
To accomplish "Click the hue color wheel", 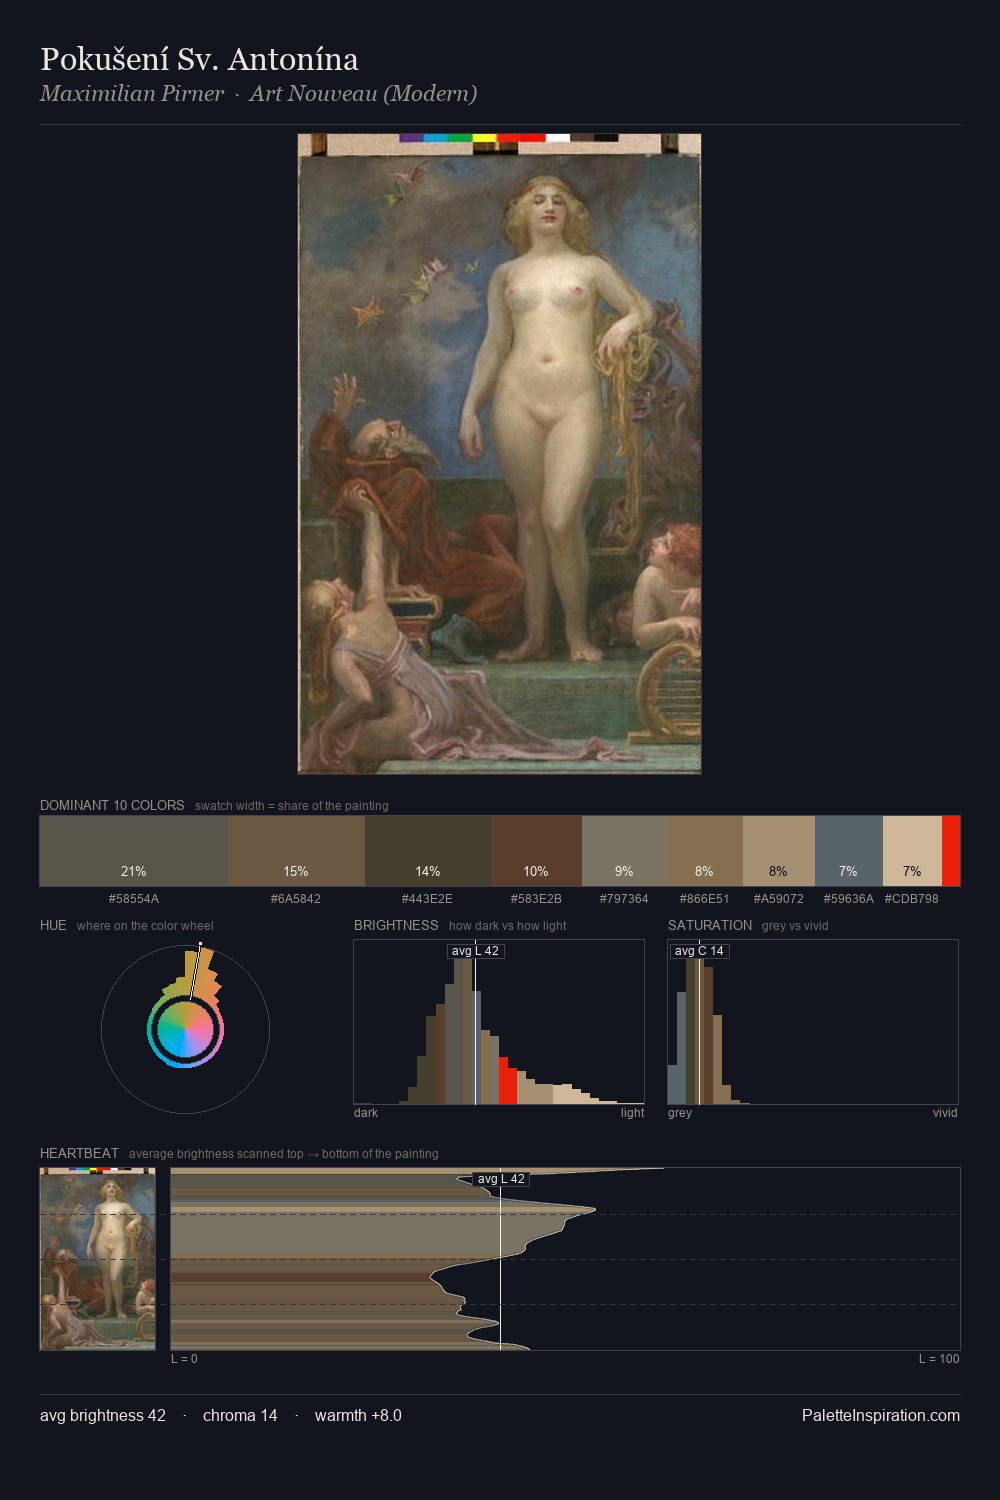I will coord(185,1029).
